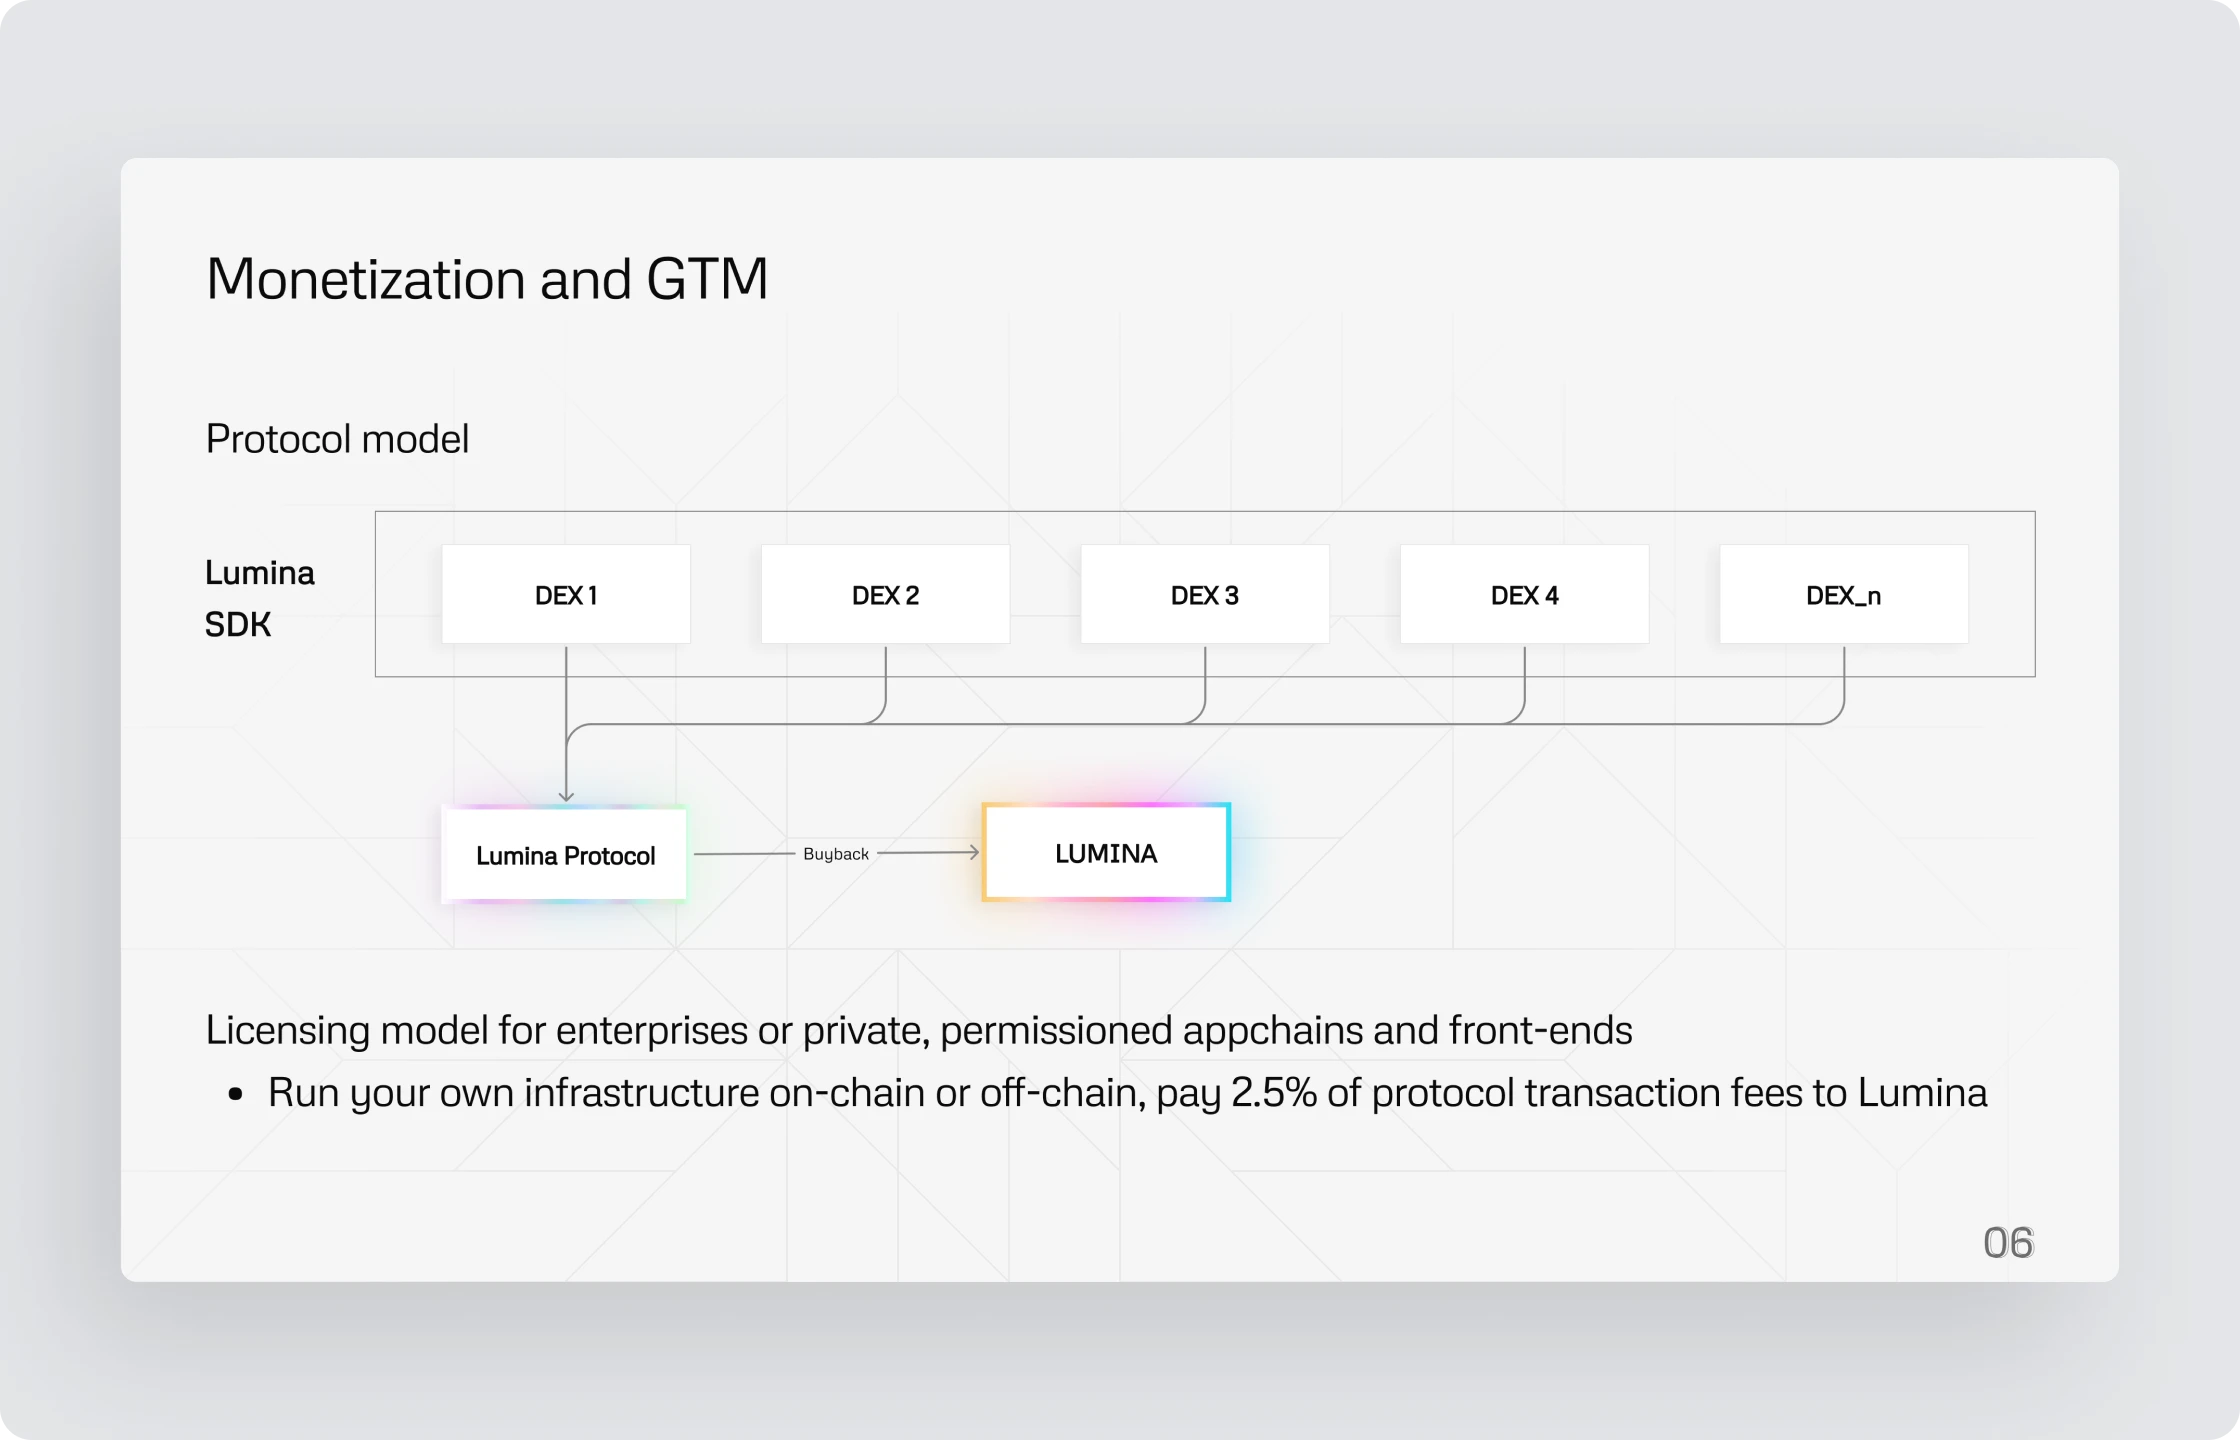Click the connector line below DEX_n
The height and width of the screenshot is (1440, 2240).
1844,684
